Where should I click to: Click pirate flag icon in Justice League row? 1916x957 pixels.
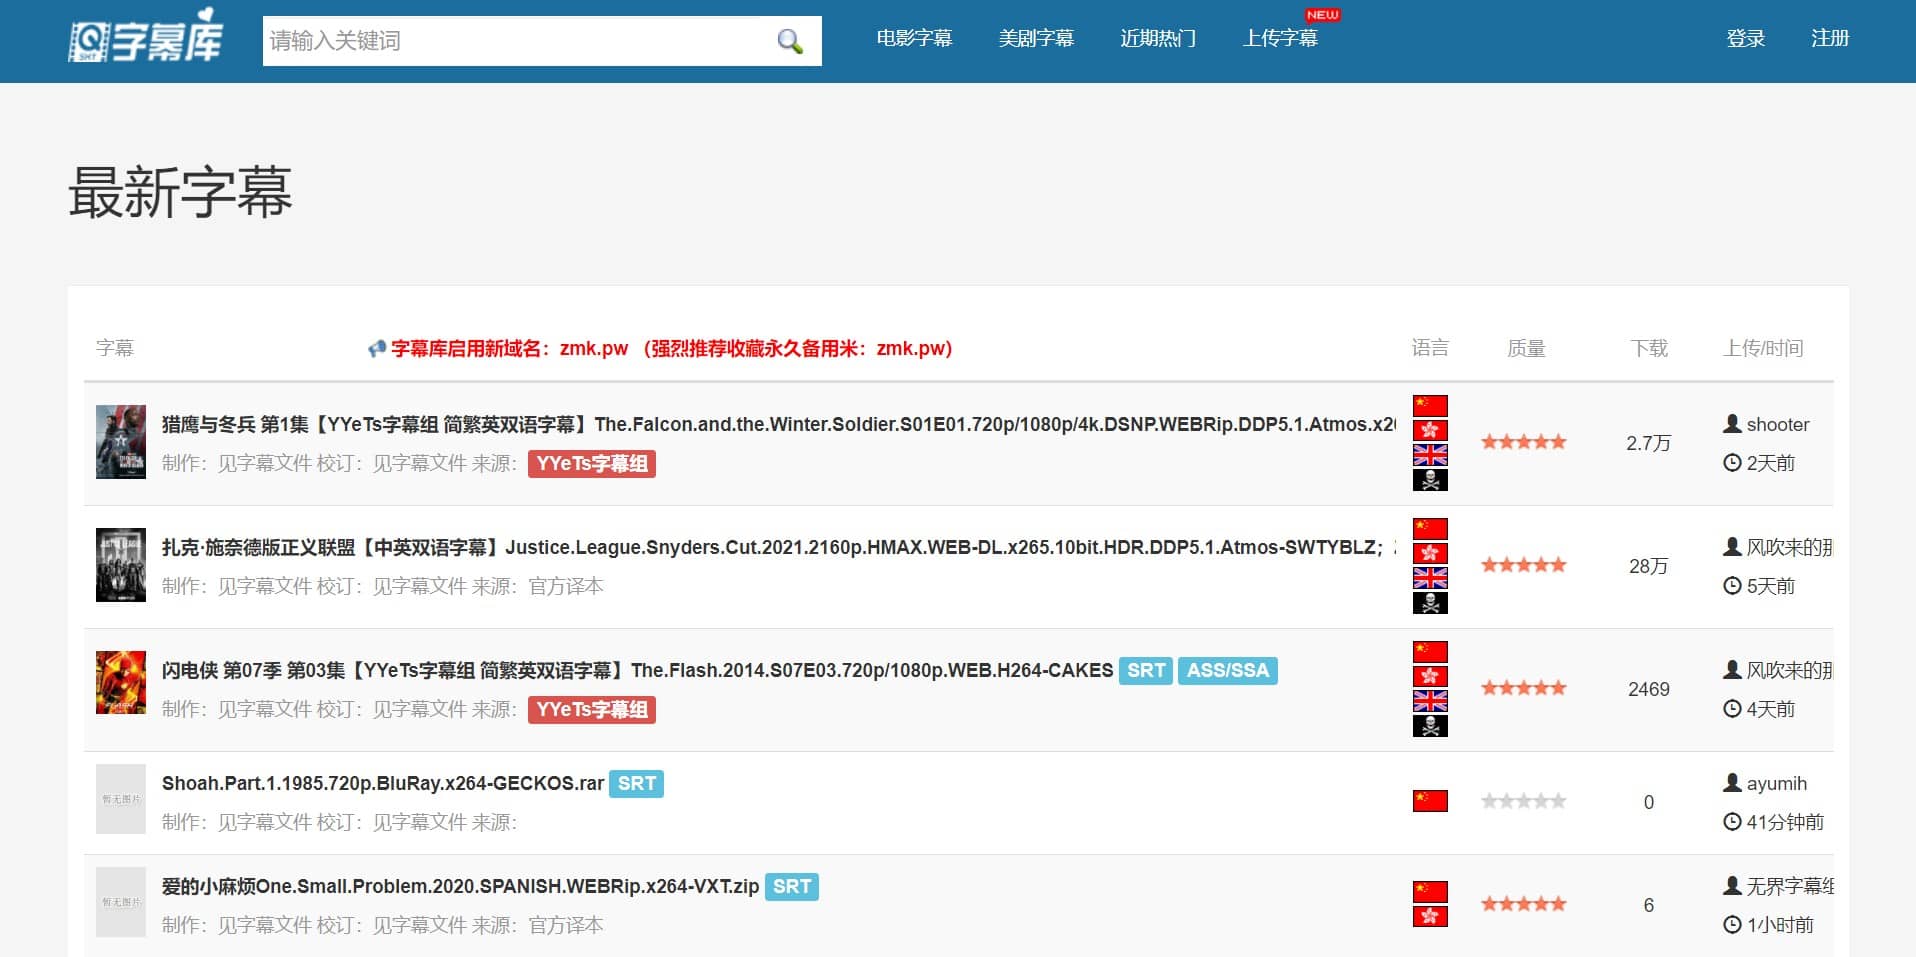pyautogui.click(x=1429, y=603)
